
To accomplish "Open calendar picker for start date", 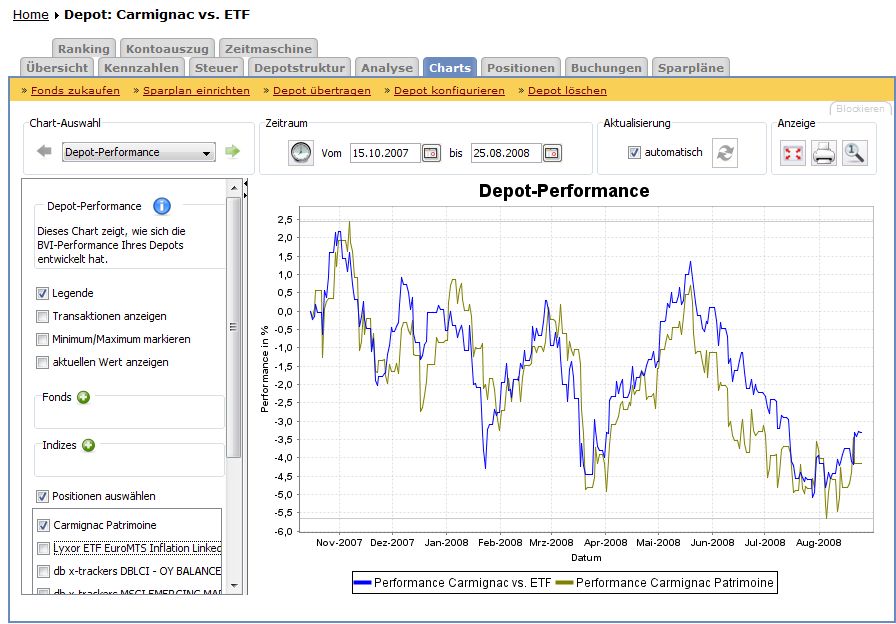I will (431, 153).
